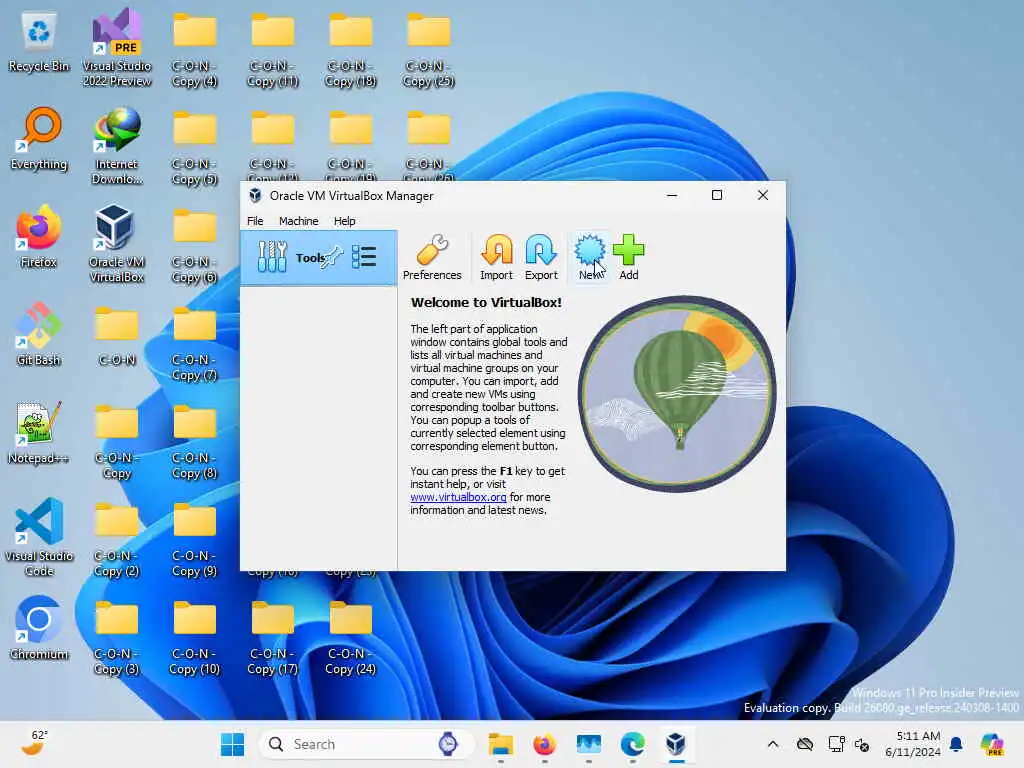Open the Tools list menu icon
Screen dimensions: 1024x768
click(364, 257)
